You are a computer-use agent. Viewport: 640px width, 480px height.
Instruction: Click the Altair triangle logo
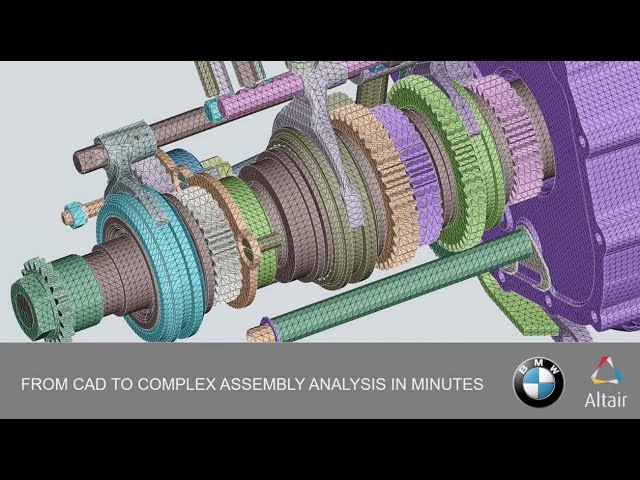click(606, 371)
